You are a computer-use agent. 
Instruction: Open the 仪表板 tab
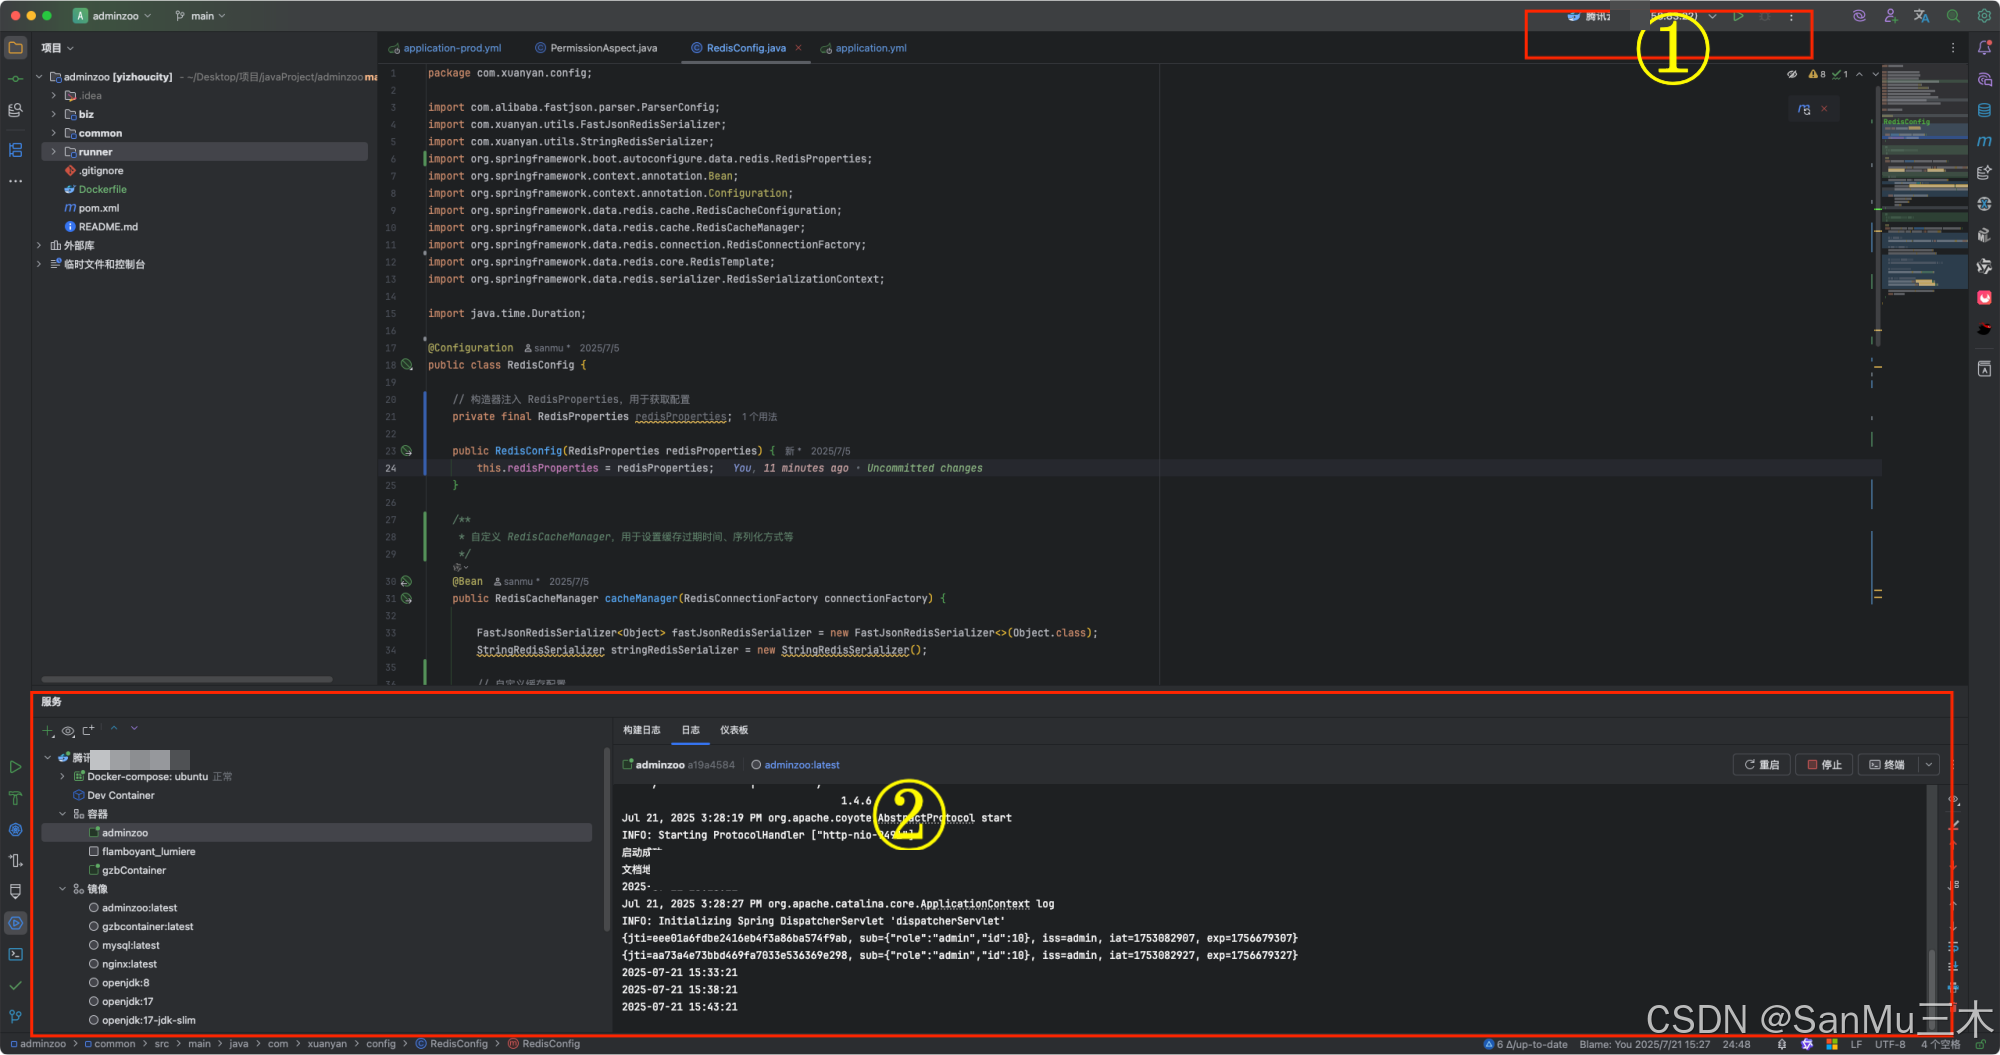coord(733,730)
